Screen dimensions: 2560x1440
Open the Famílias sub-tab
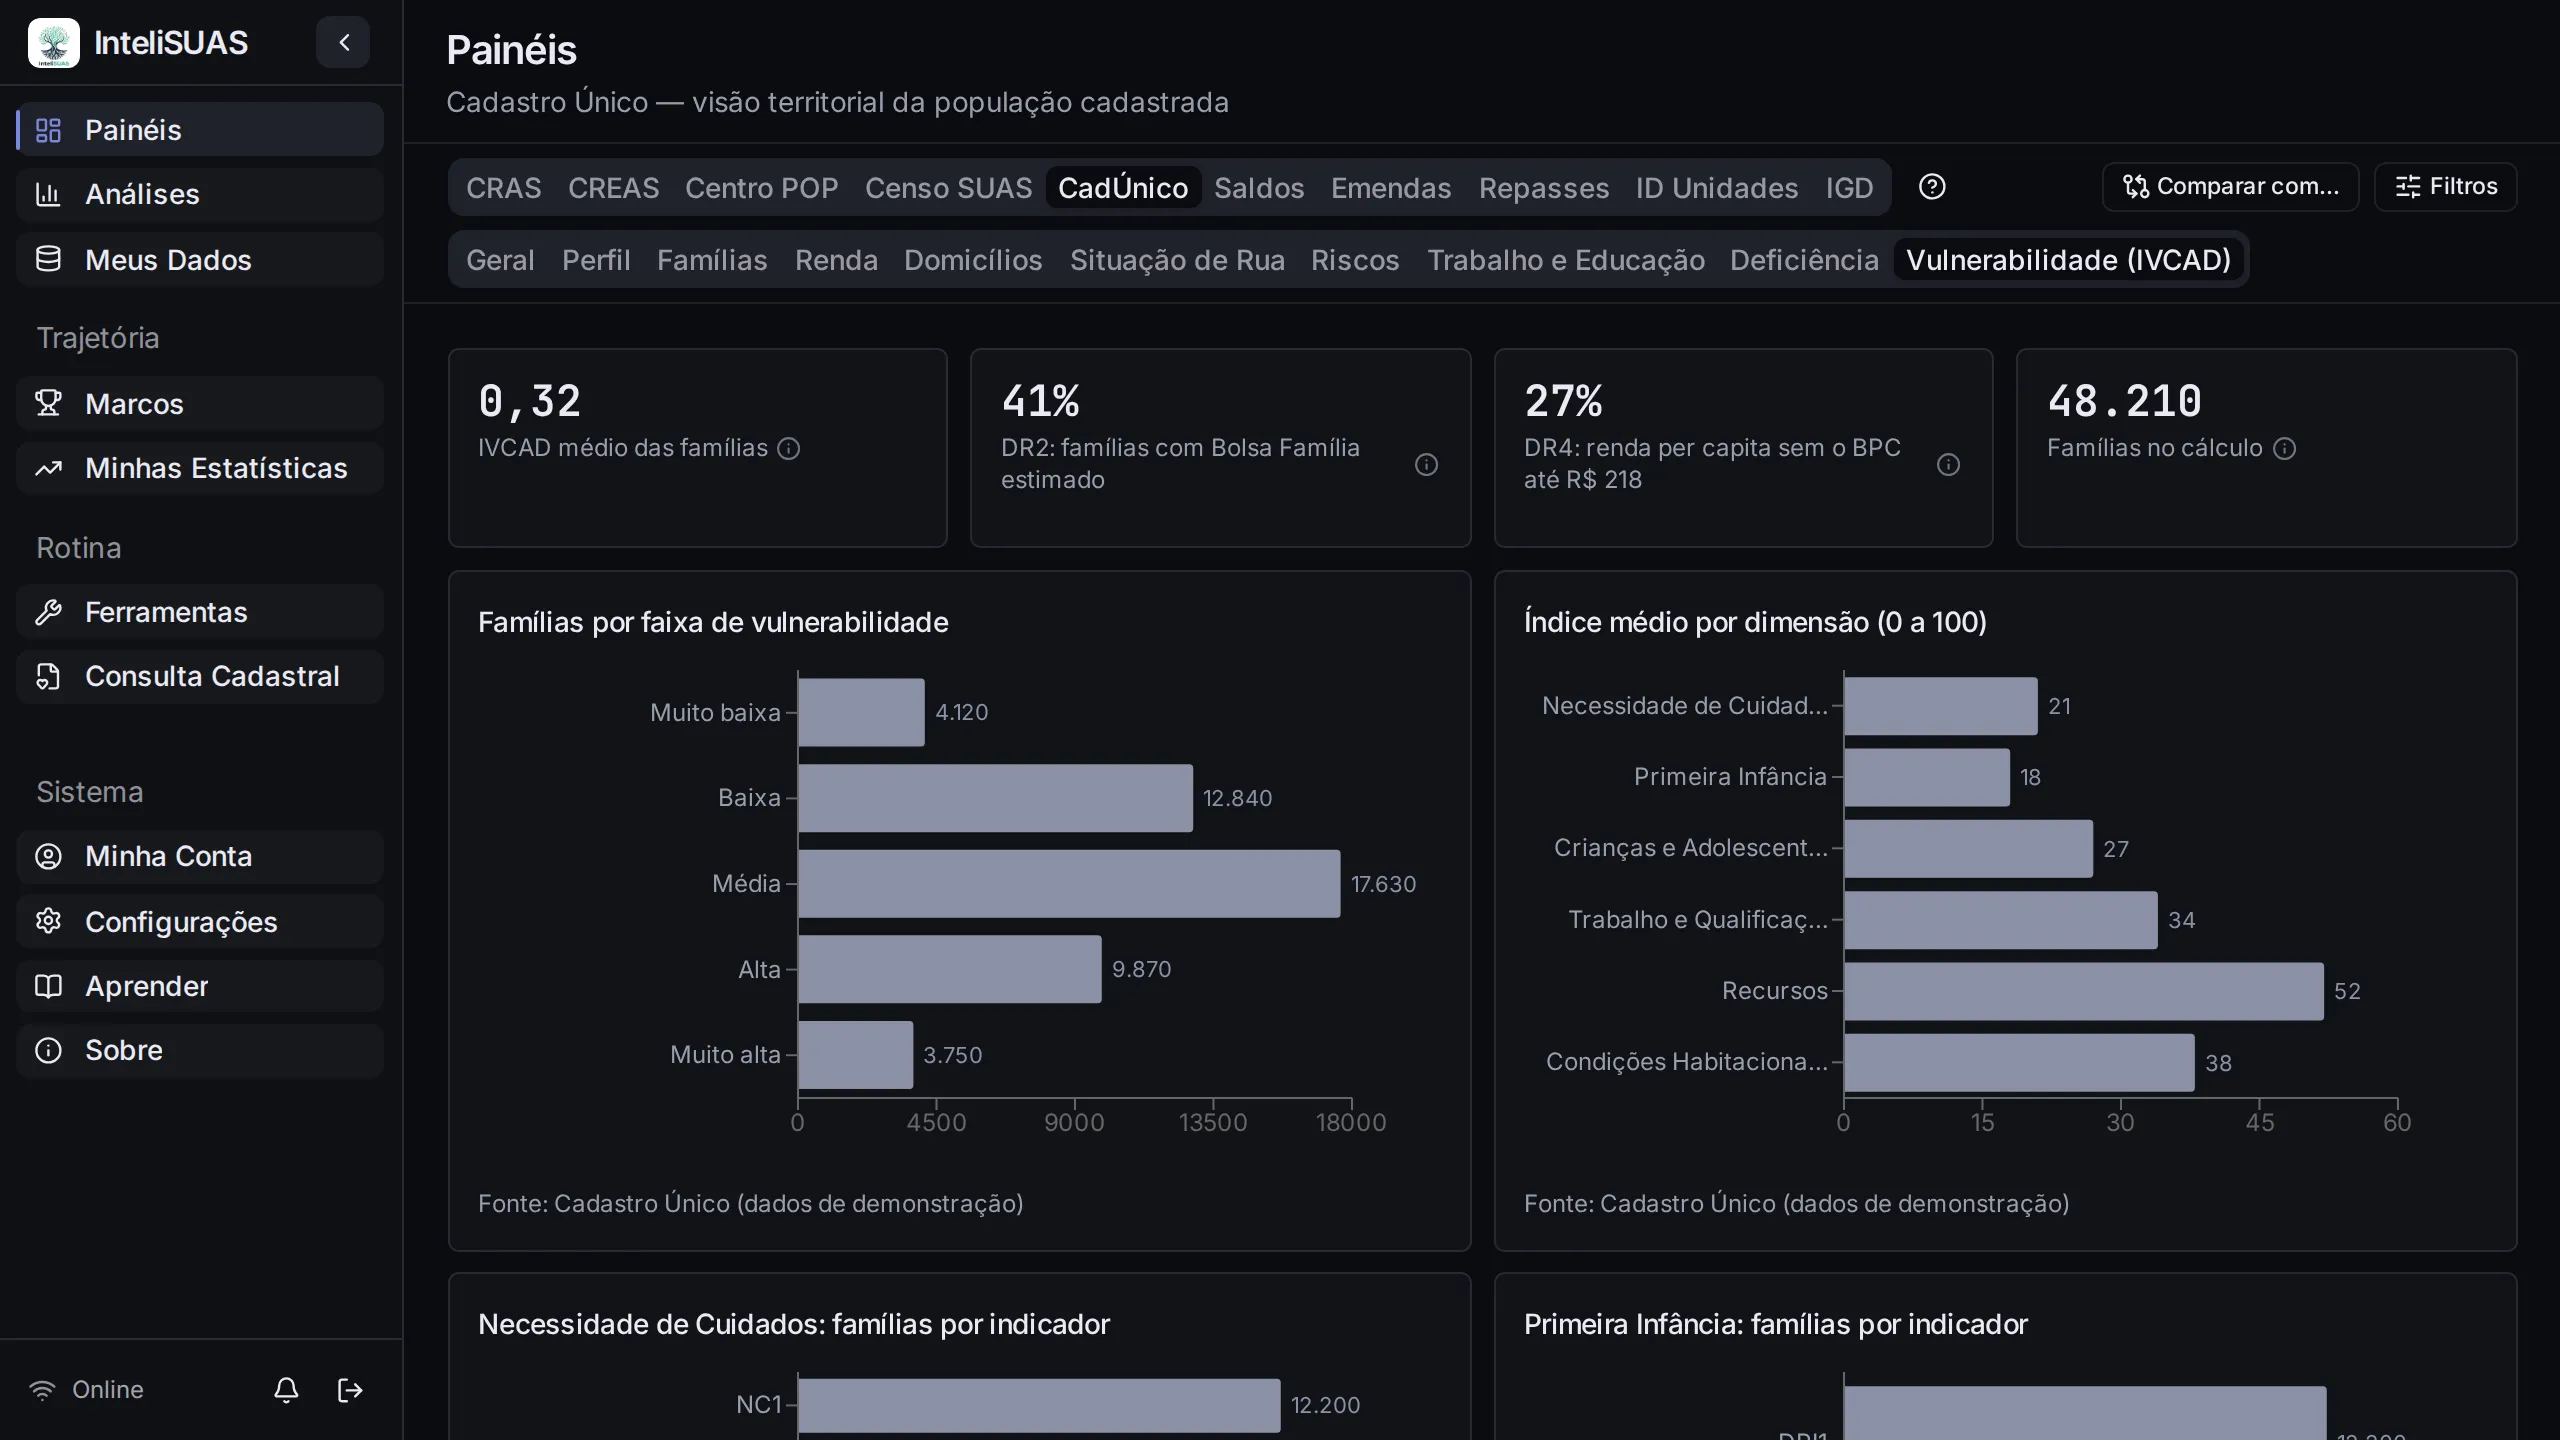pyautogui.click(x=712, y=260)
